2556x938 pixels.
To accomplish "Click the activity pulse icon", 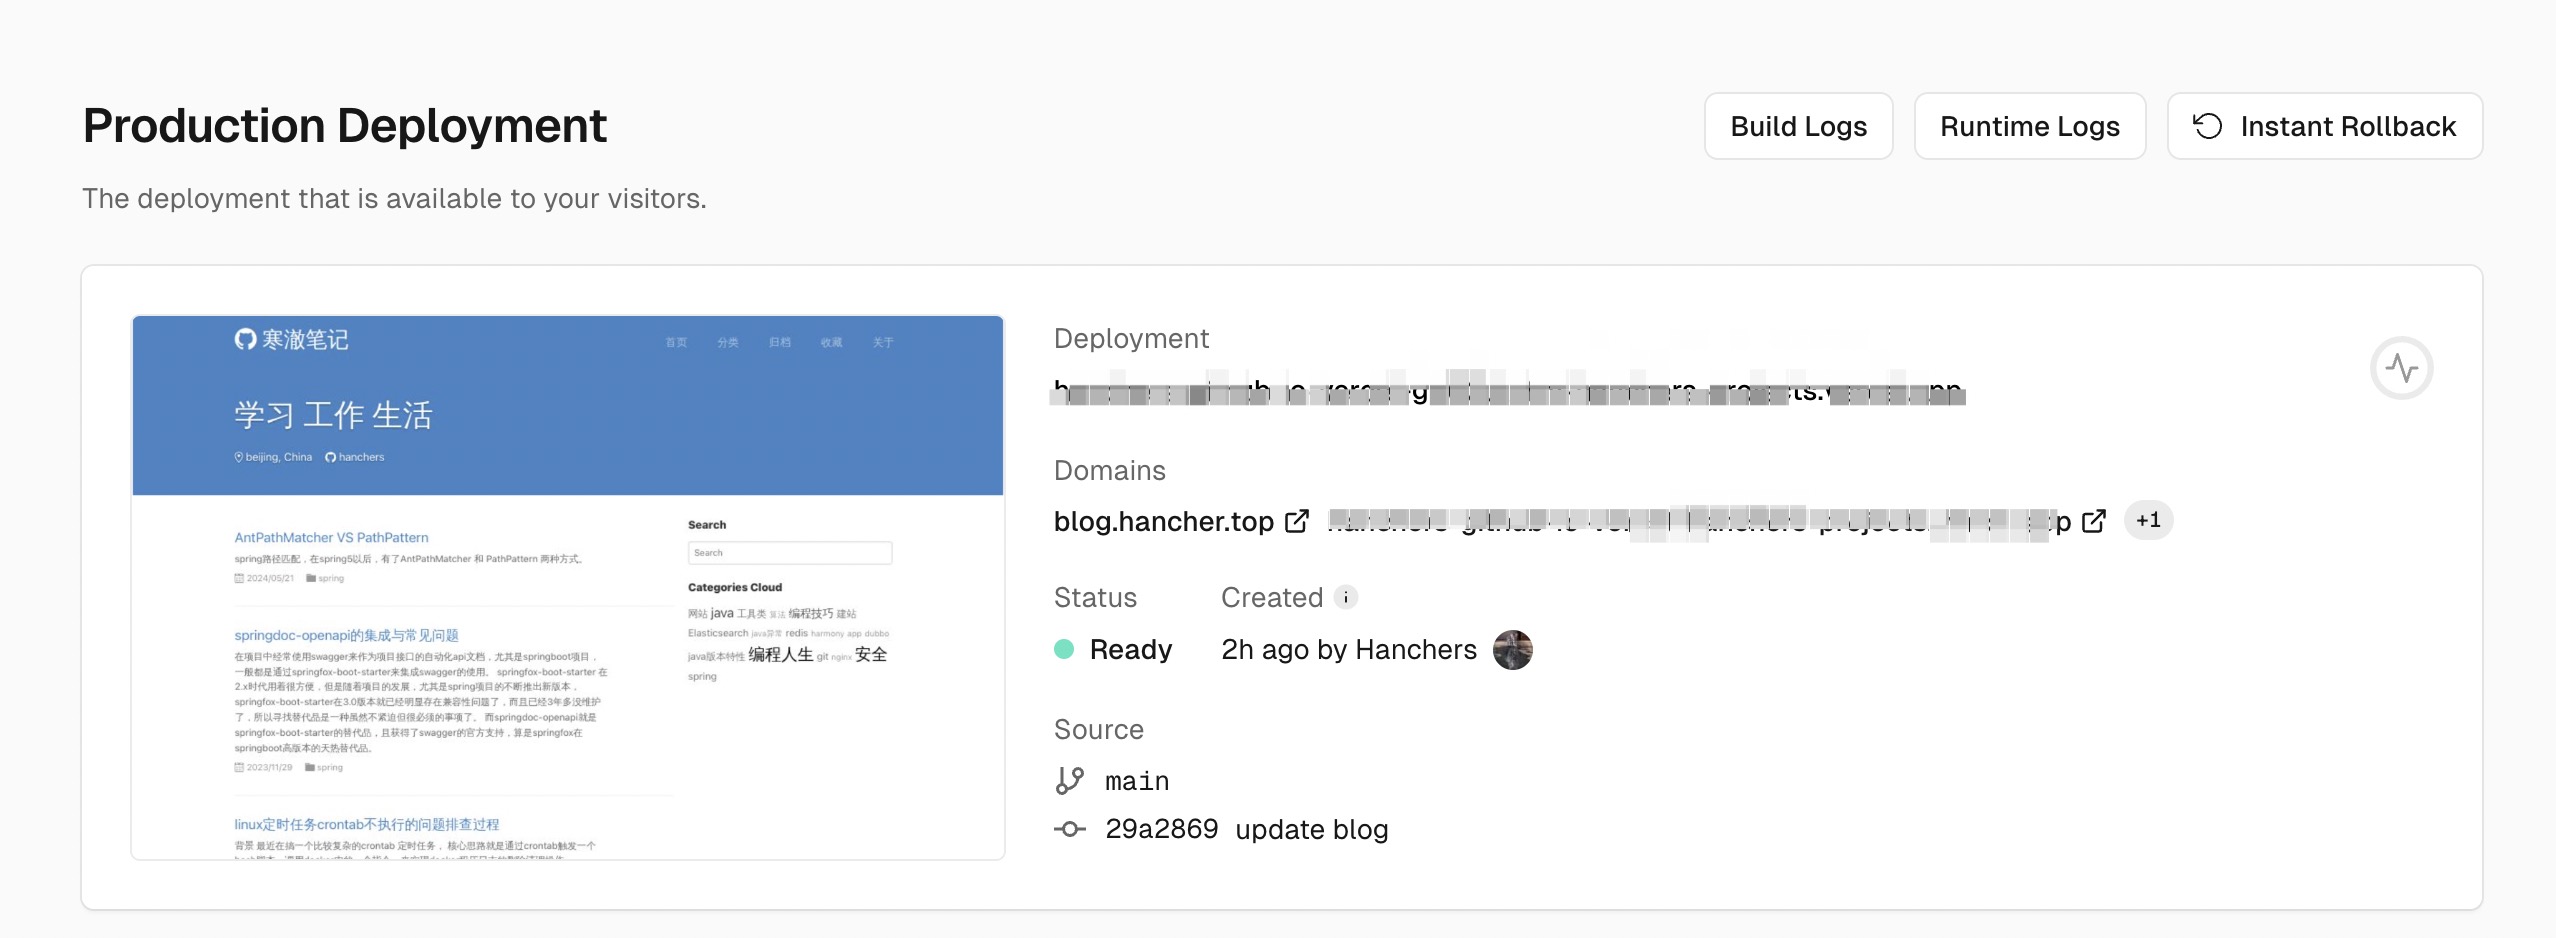I will 2401,368.
